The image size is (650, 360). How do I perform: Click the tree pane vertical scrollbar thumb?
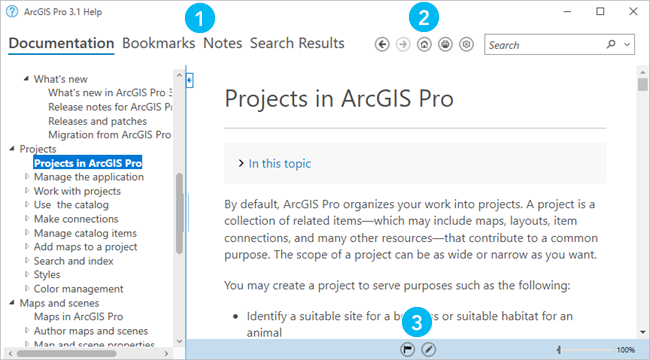(x=179, y=213)
